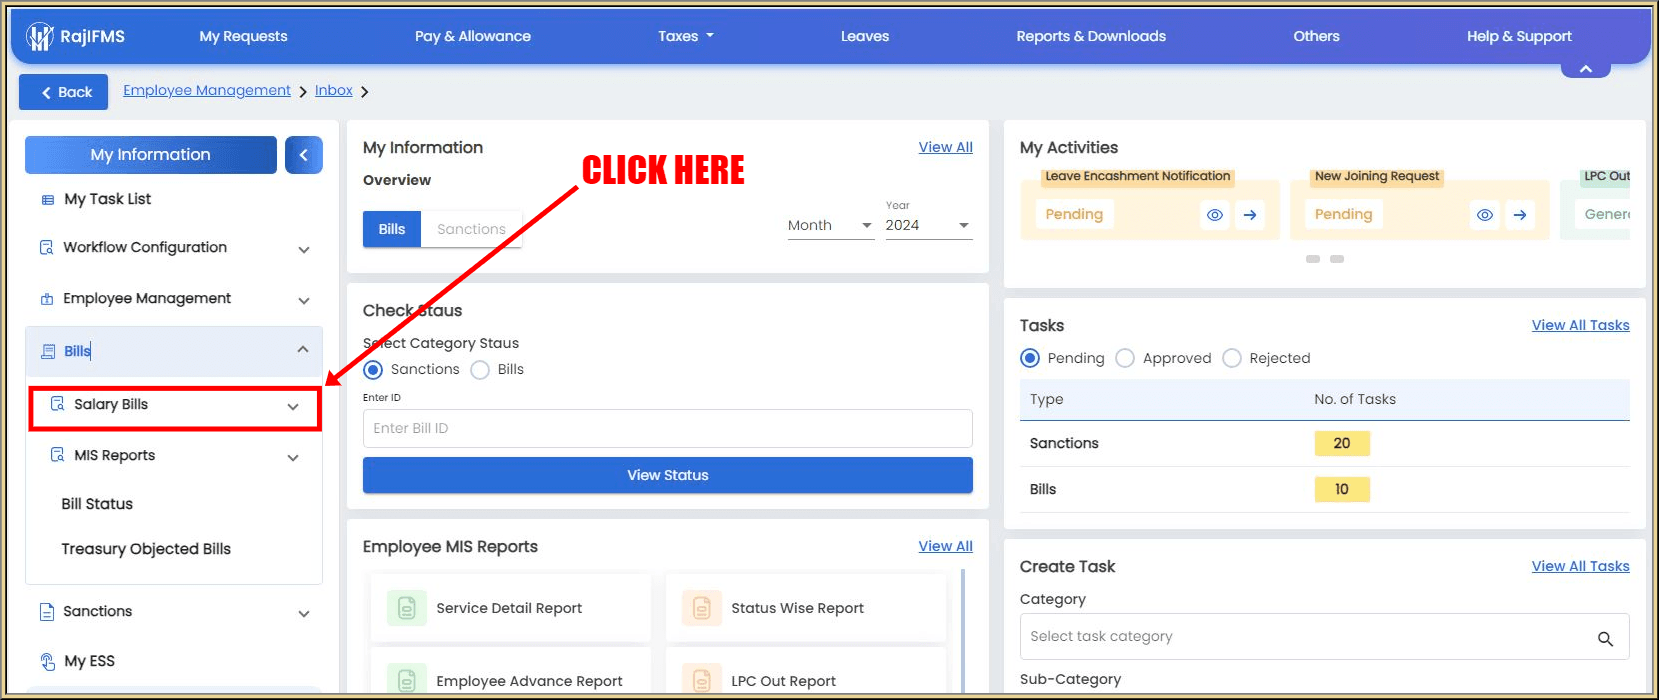Click the Workflow Configuration icon
The image size is (1659, 700).
46,247
